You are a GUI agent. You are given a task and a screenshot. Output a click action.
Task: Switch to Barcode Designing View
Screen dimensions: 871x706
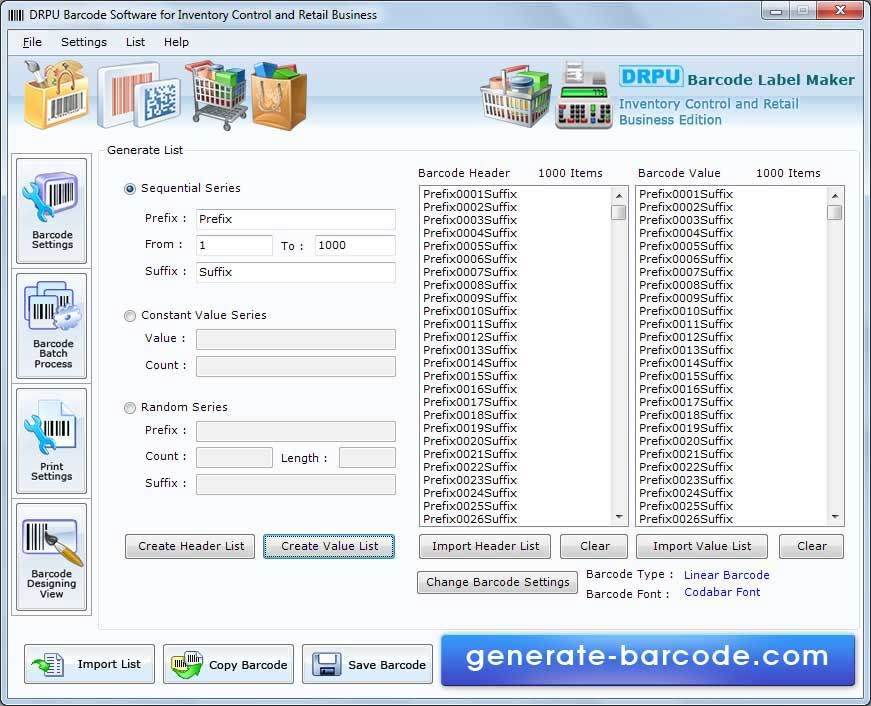tap(52, 557)
